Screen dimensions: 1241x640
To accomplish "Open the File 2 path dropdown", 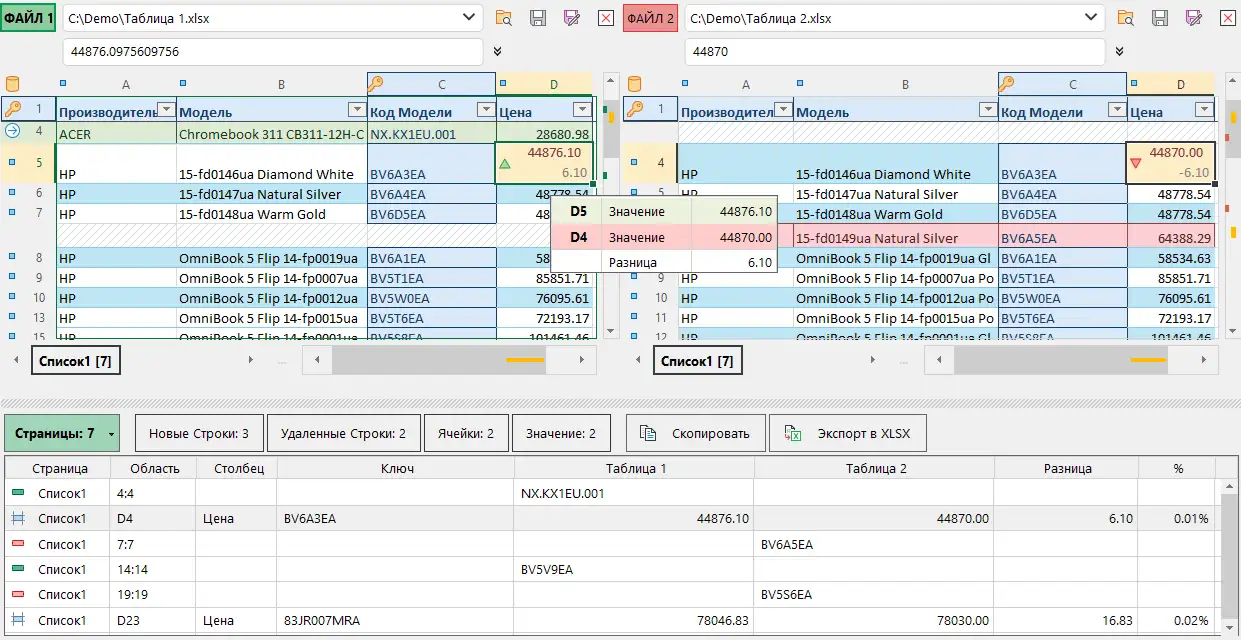I will tap(1091, 18).
